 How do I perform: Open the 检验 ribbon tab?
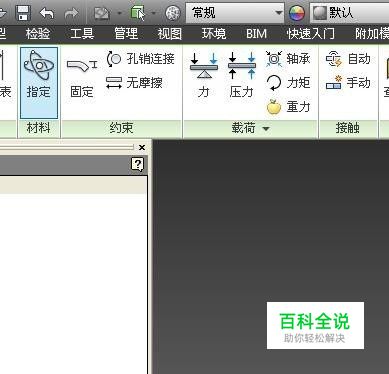(38, 34)
